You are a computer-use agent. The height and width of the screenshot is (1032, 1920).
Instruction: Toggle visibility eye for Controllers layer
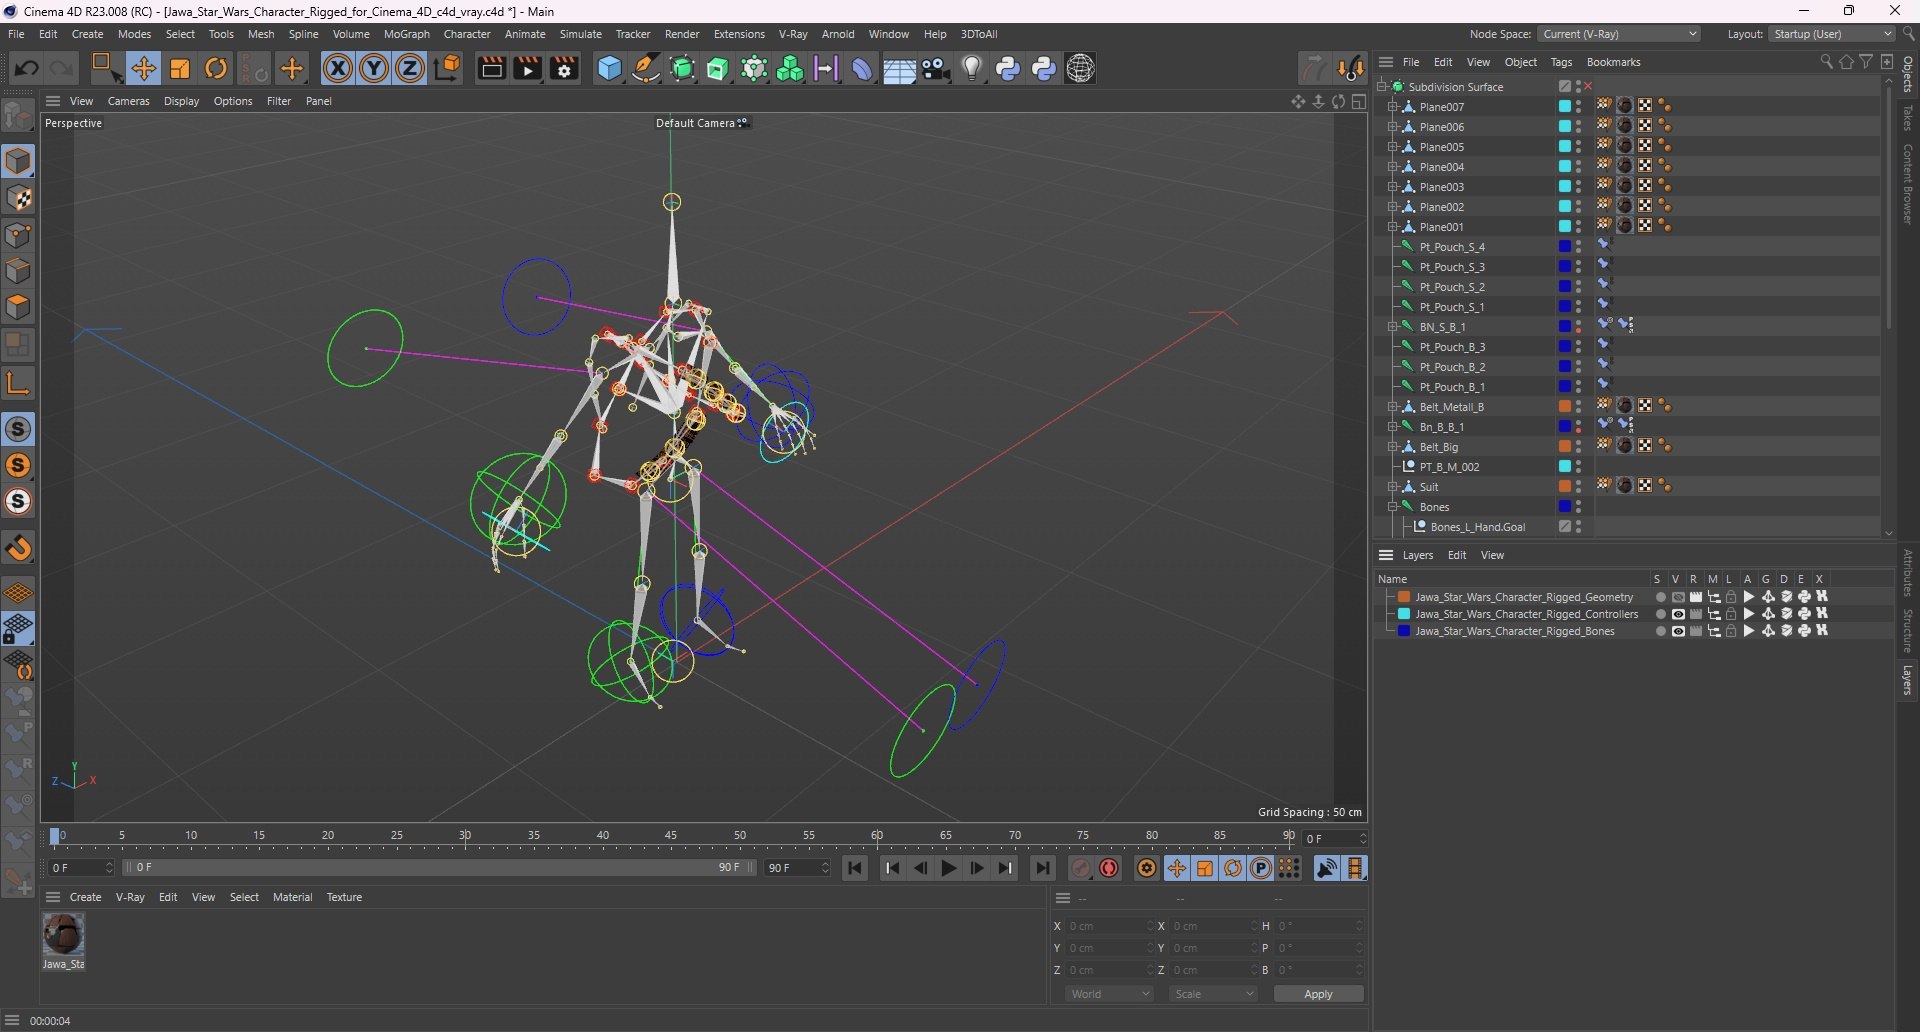click(1678, 614)
